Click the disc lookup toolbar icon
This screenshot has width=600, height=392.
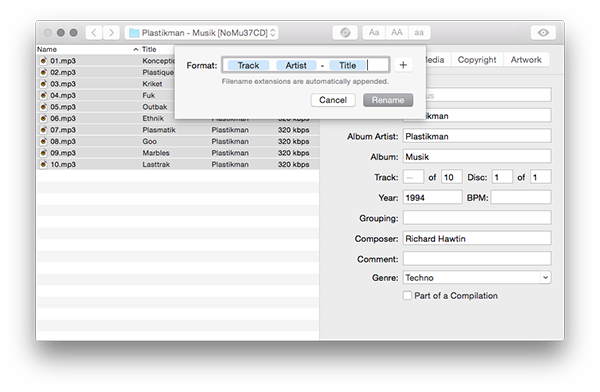pos(345,33)
